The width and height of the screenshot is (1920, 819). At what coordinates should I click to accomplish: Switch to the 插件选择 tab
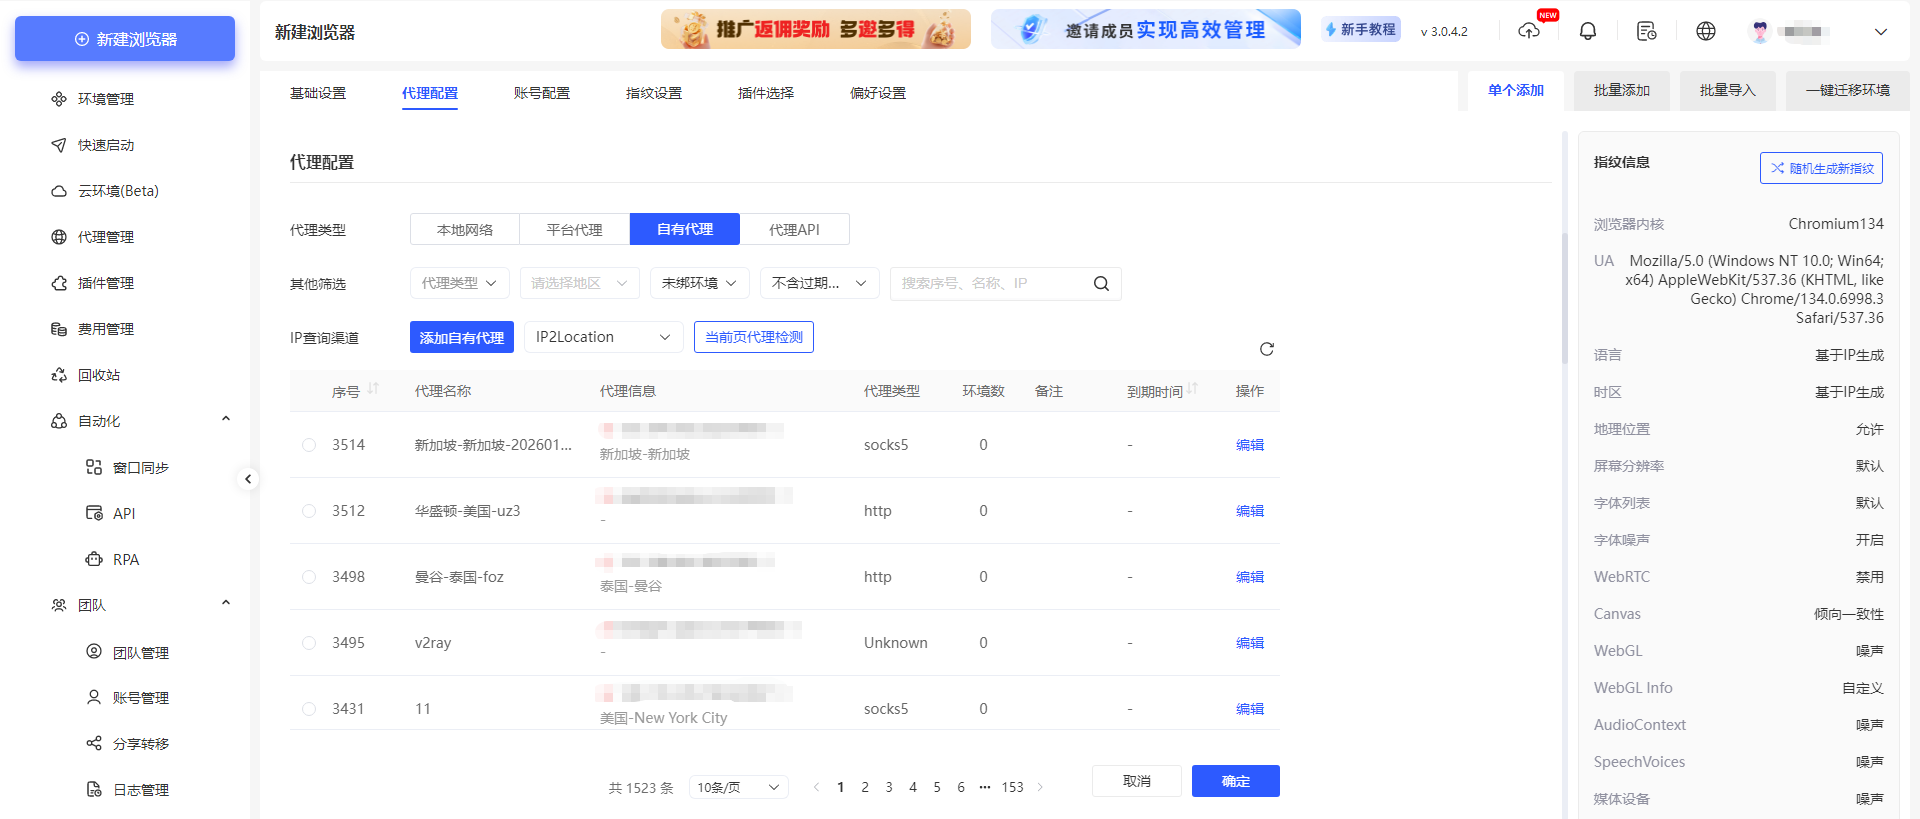click(766, 93)
